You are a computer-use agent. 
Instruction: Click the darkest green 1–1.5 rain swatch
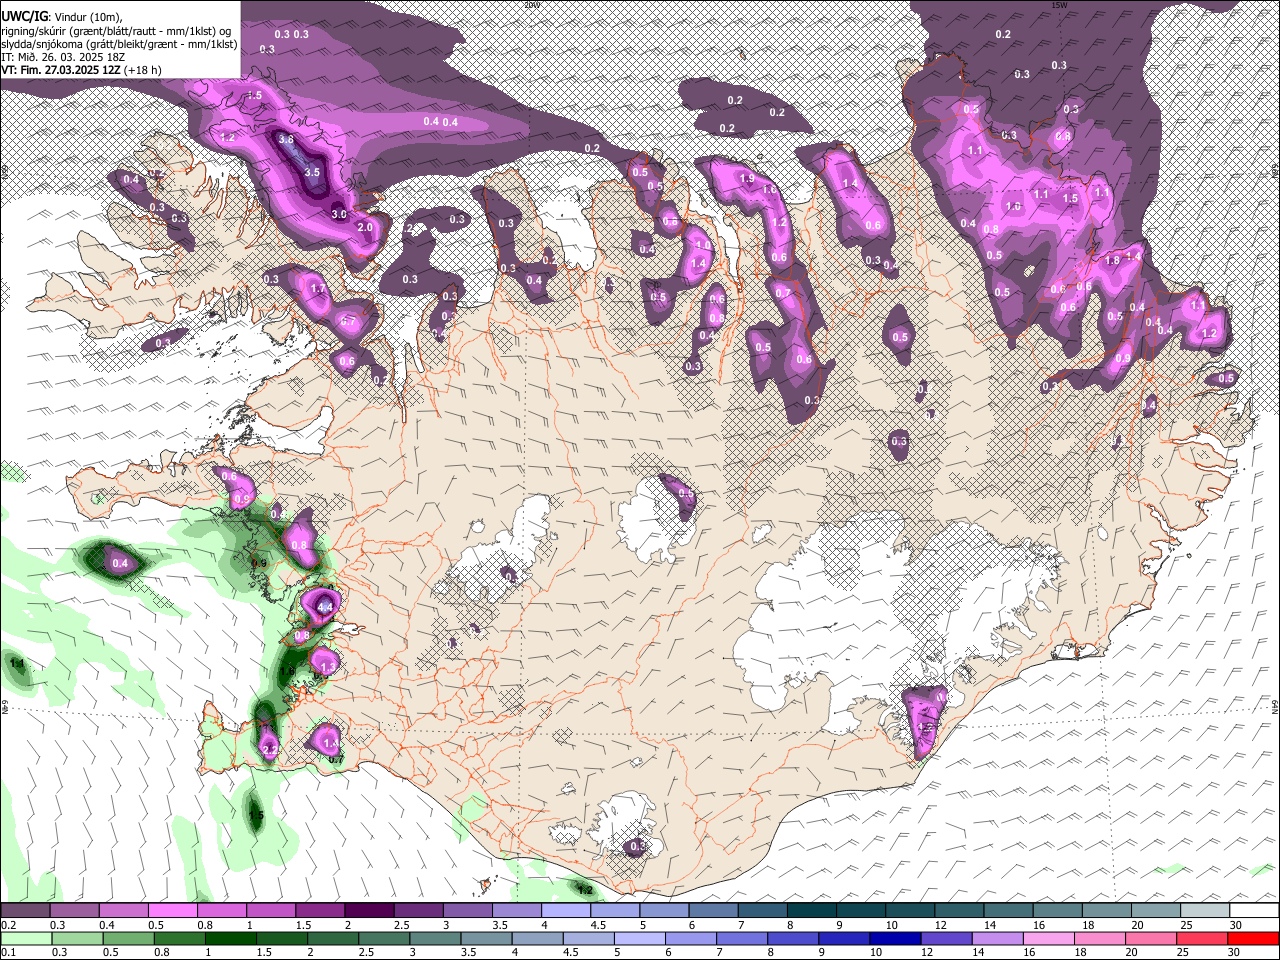[231, 938]
